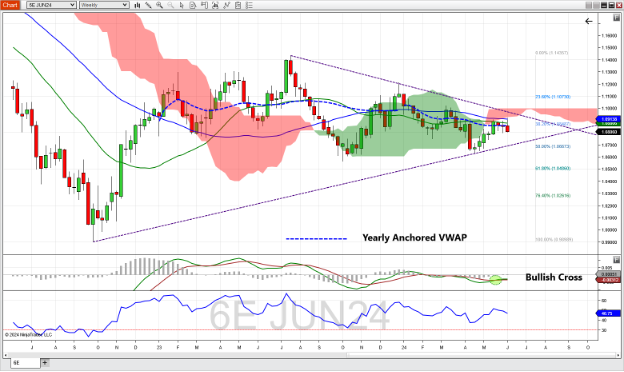
Task: Click Fibonacci label 23.60% (1.10730)
Action: coord(553,97)
